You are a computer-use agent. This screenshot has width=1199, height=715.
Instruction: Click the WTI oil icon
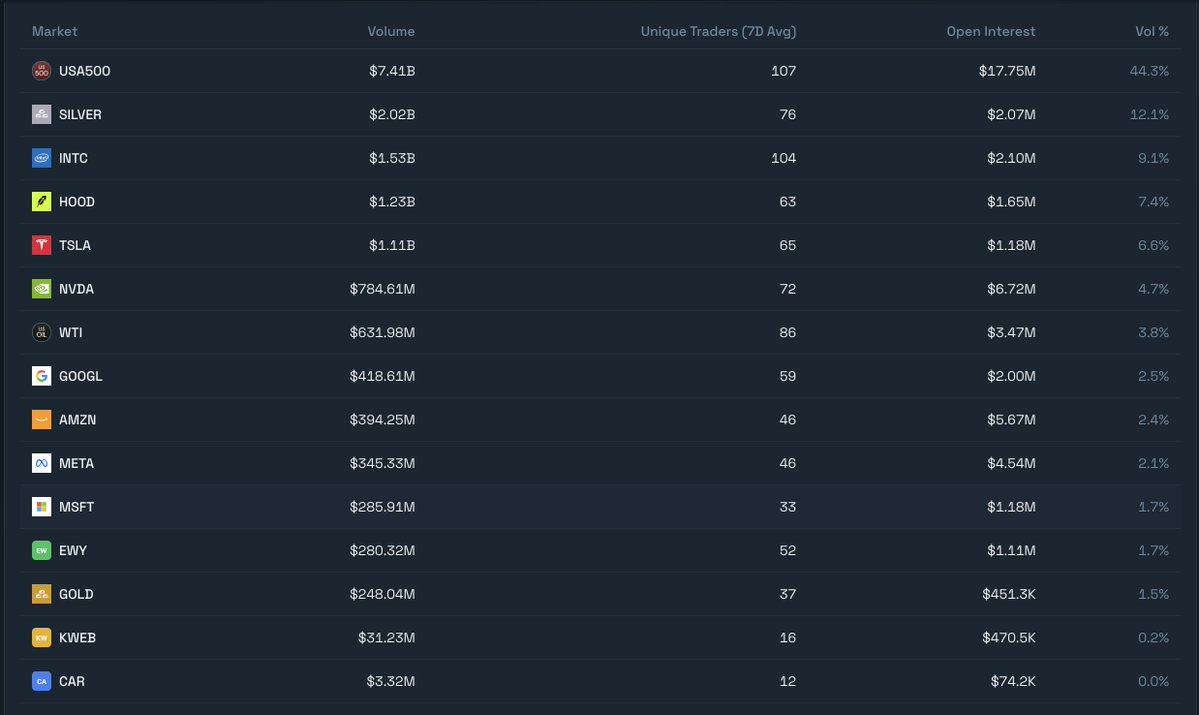(41, 332)
